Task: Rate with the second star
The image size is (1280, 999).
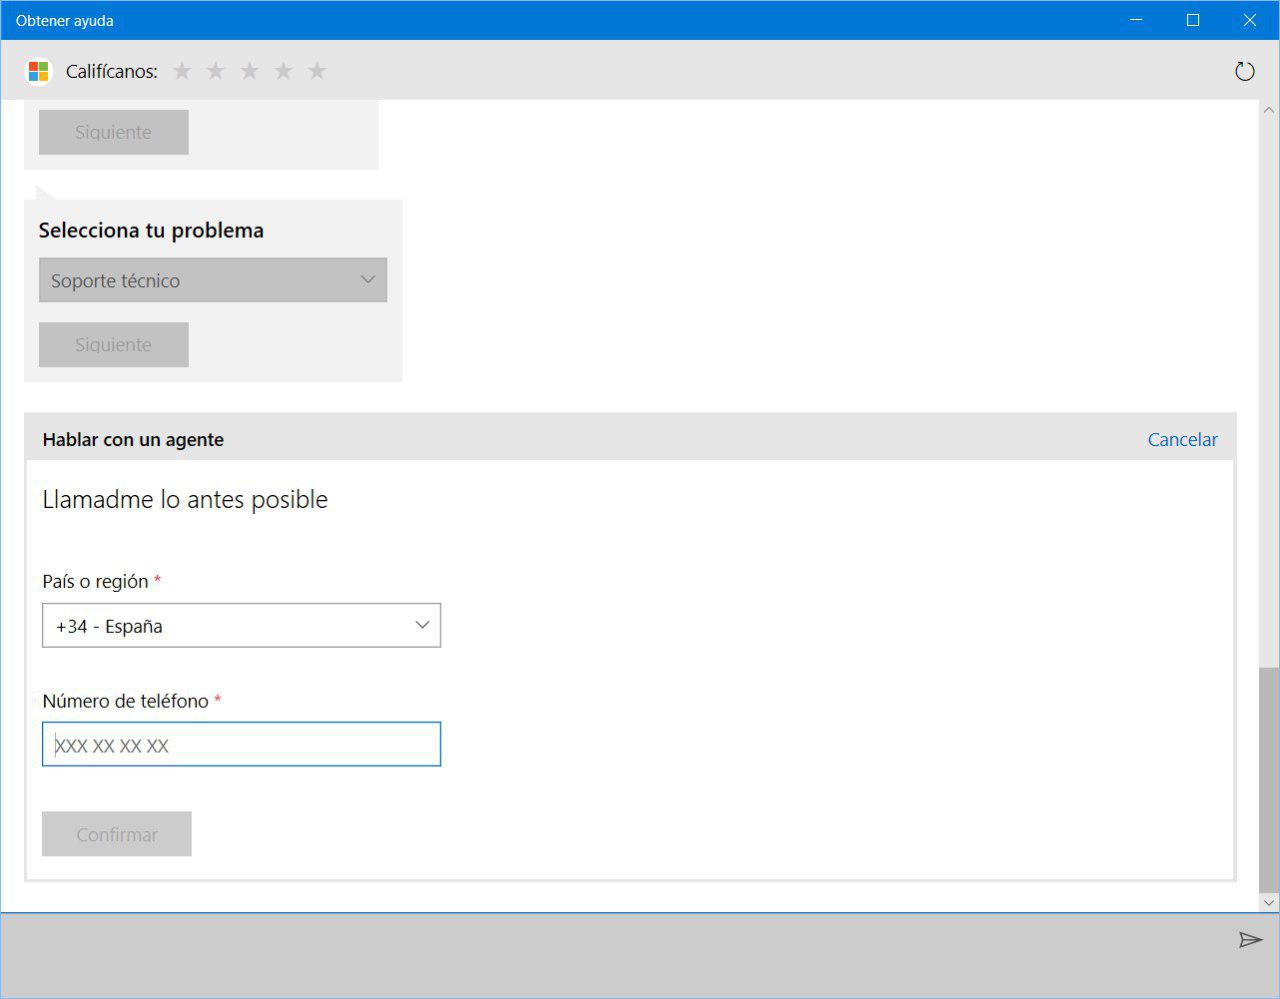Action: click(216, 71)
